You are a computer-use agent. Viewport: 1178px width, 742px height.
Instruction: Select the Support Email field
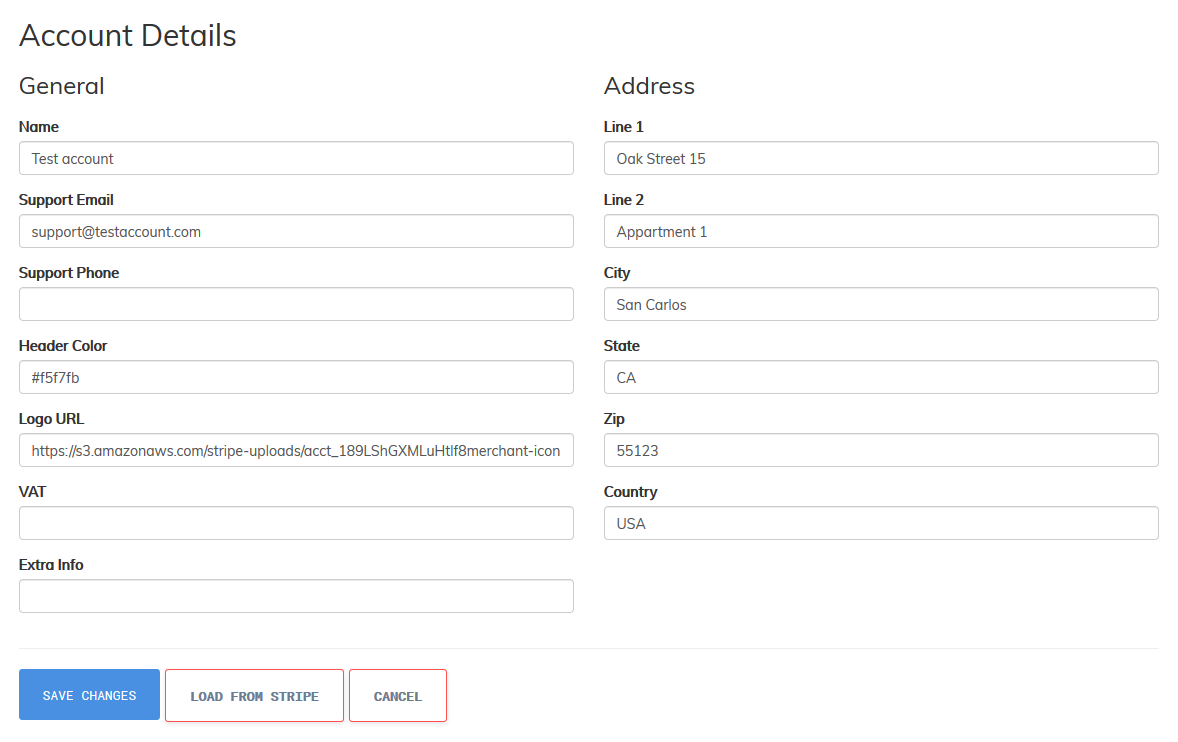click(x=296, y=231)
